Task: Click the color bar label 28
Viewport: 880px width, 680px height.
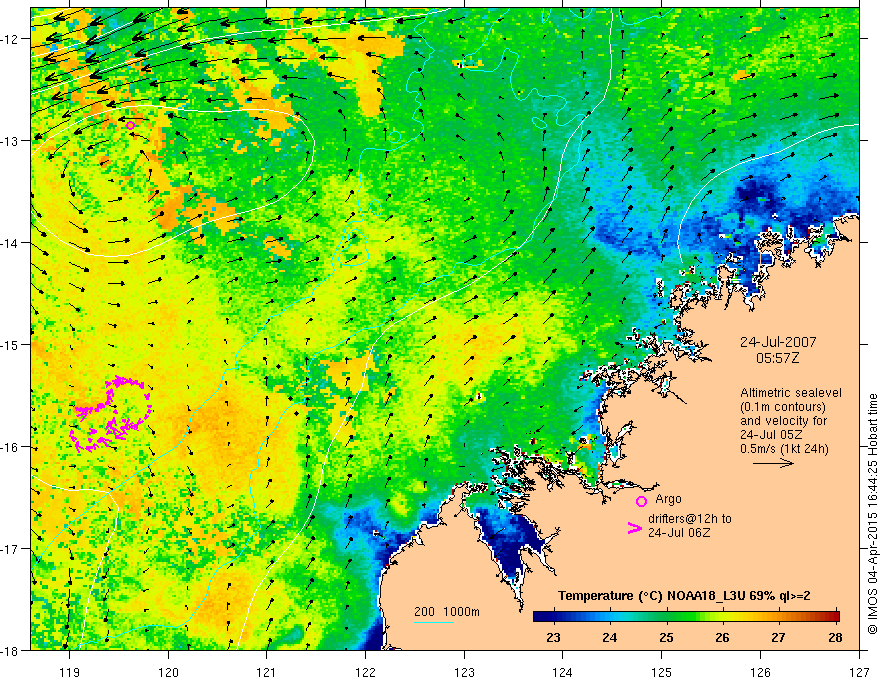Action: (835, 637)
